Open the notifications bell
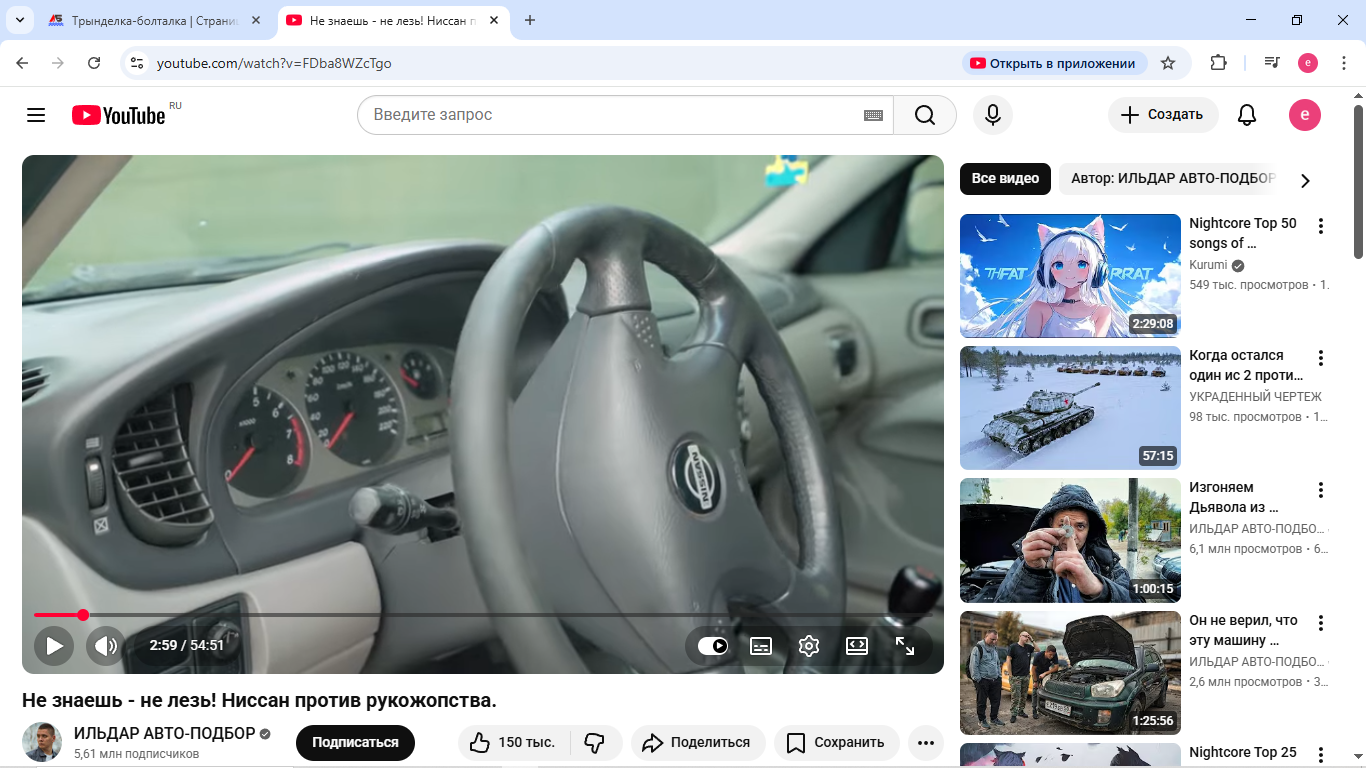Image resolution: width=1366 pixels, height=768 pixels. 1246,115
